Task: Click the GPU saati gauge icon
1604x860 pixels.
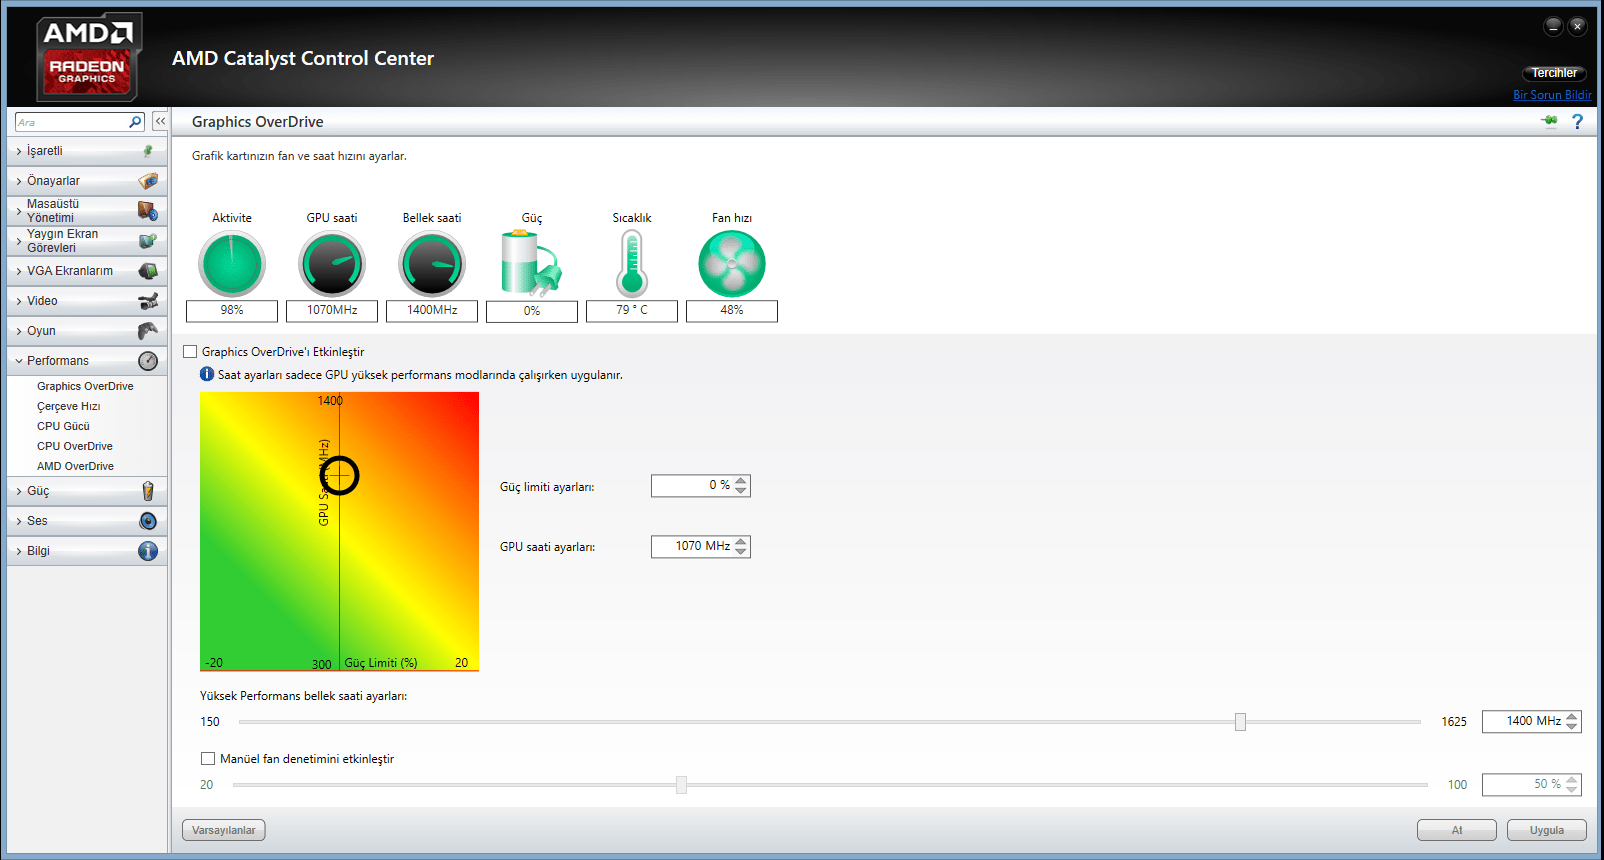Action: 332,264
